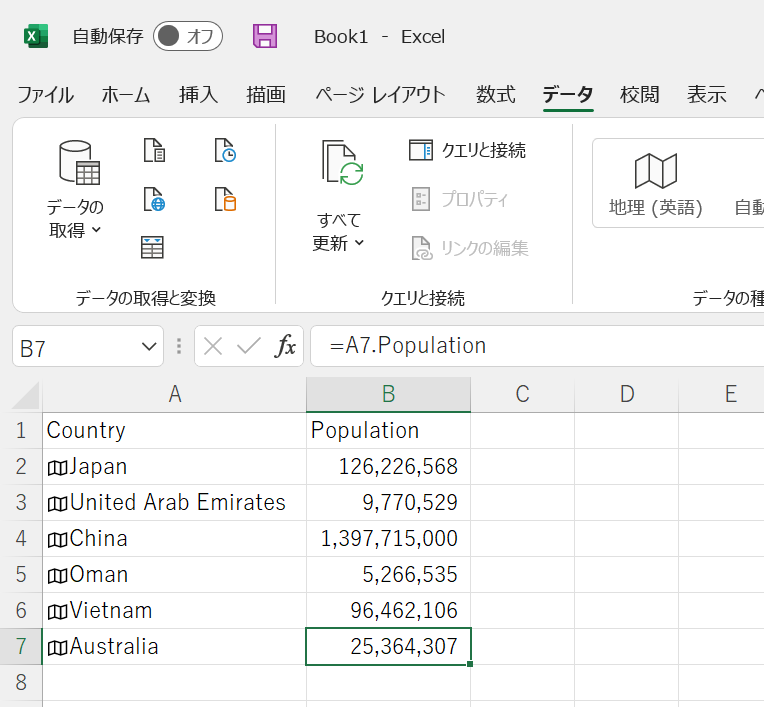Viewport: 764px width, 707px height.
Task: Open the ファイル tab
Action: tap(45, 95)
